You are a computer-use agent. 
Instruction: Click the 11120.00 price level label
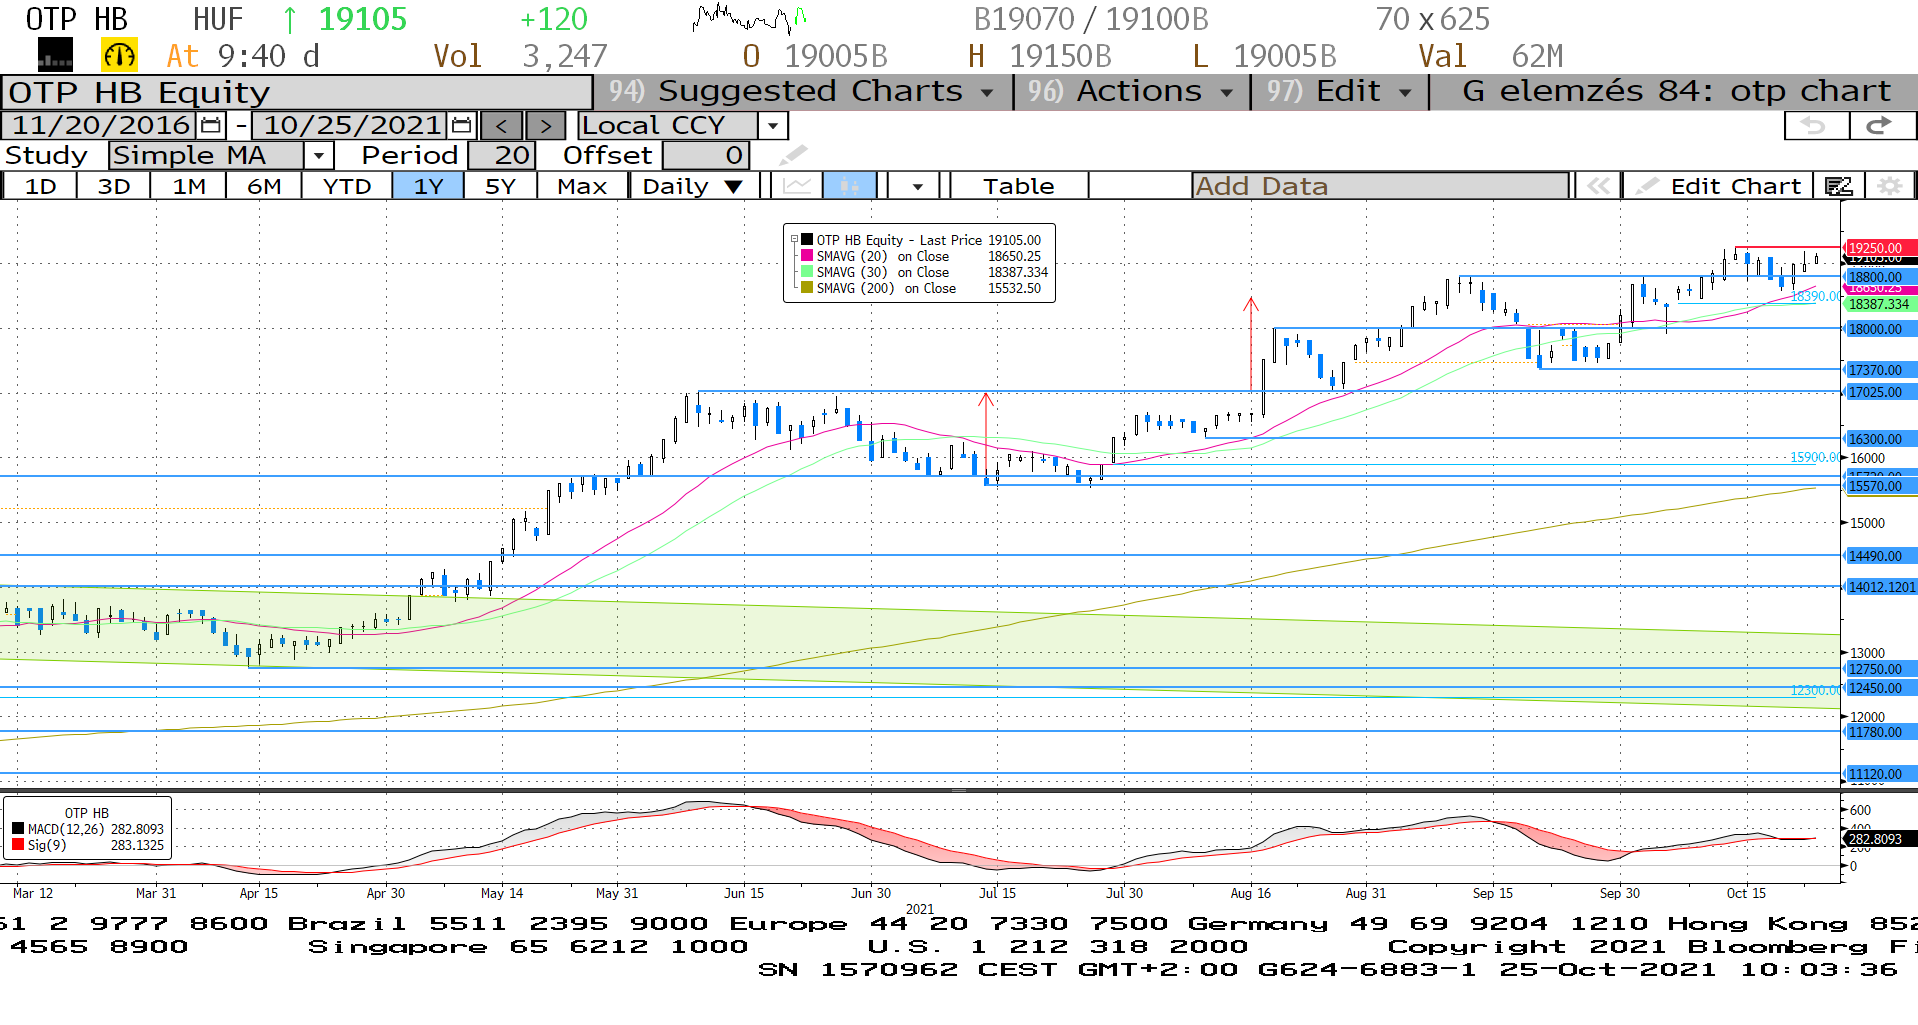point(1880,774)
